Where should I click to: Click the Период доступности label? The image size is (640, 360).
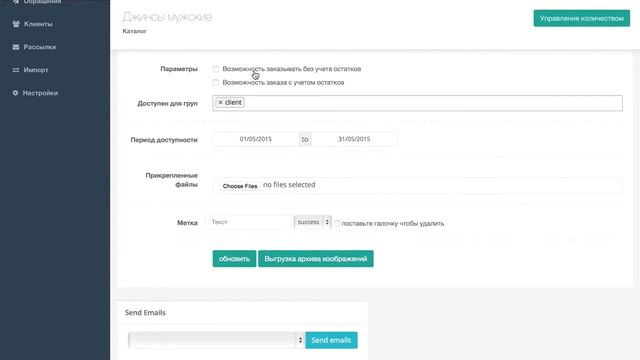pyautogui.click(x=164, y=140)
